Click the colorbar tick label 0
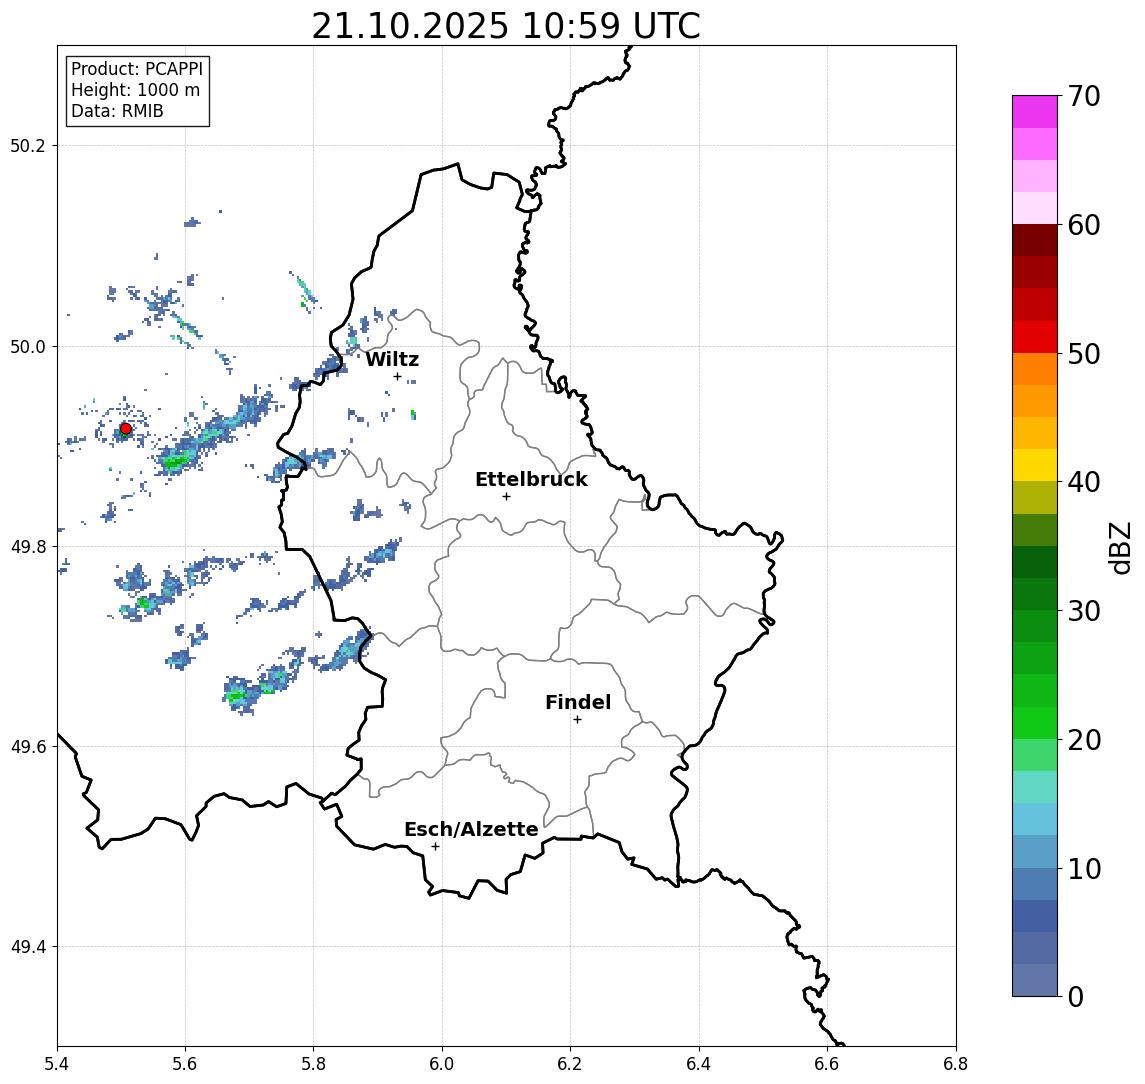 click(x=1076, y=996)
